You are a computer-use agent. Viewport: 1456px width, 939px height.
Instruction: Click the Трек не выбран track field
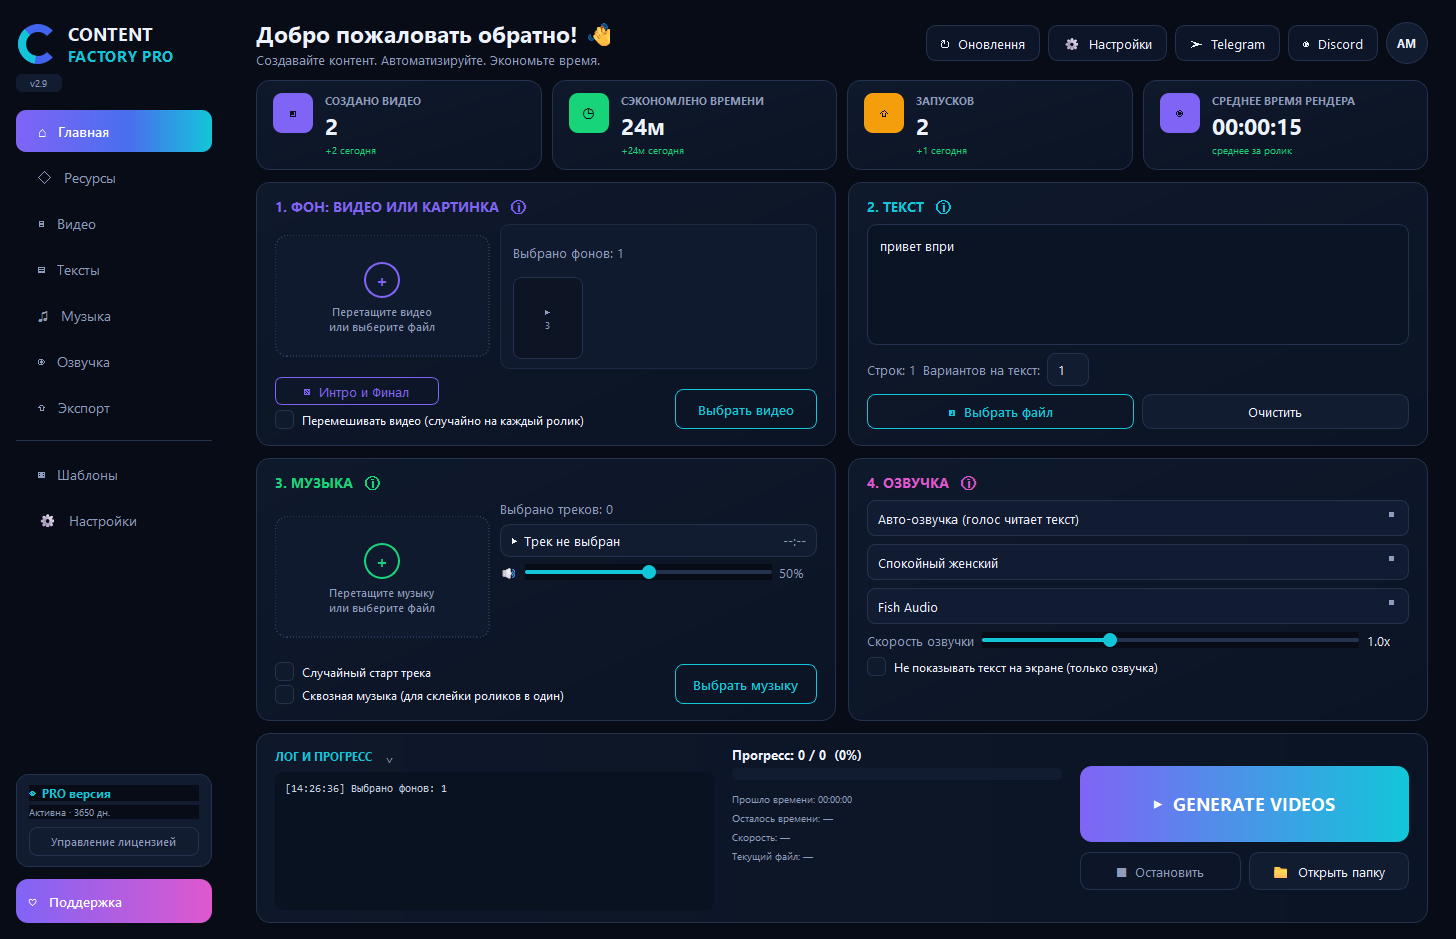coord(658,541)
